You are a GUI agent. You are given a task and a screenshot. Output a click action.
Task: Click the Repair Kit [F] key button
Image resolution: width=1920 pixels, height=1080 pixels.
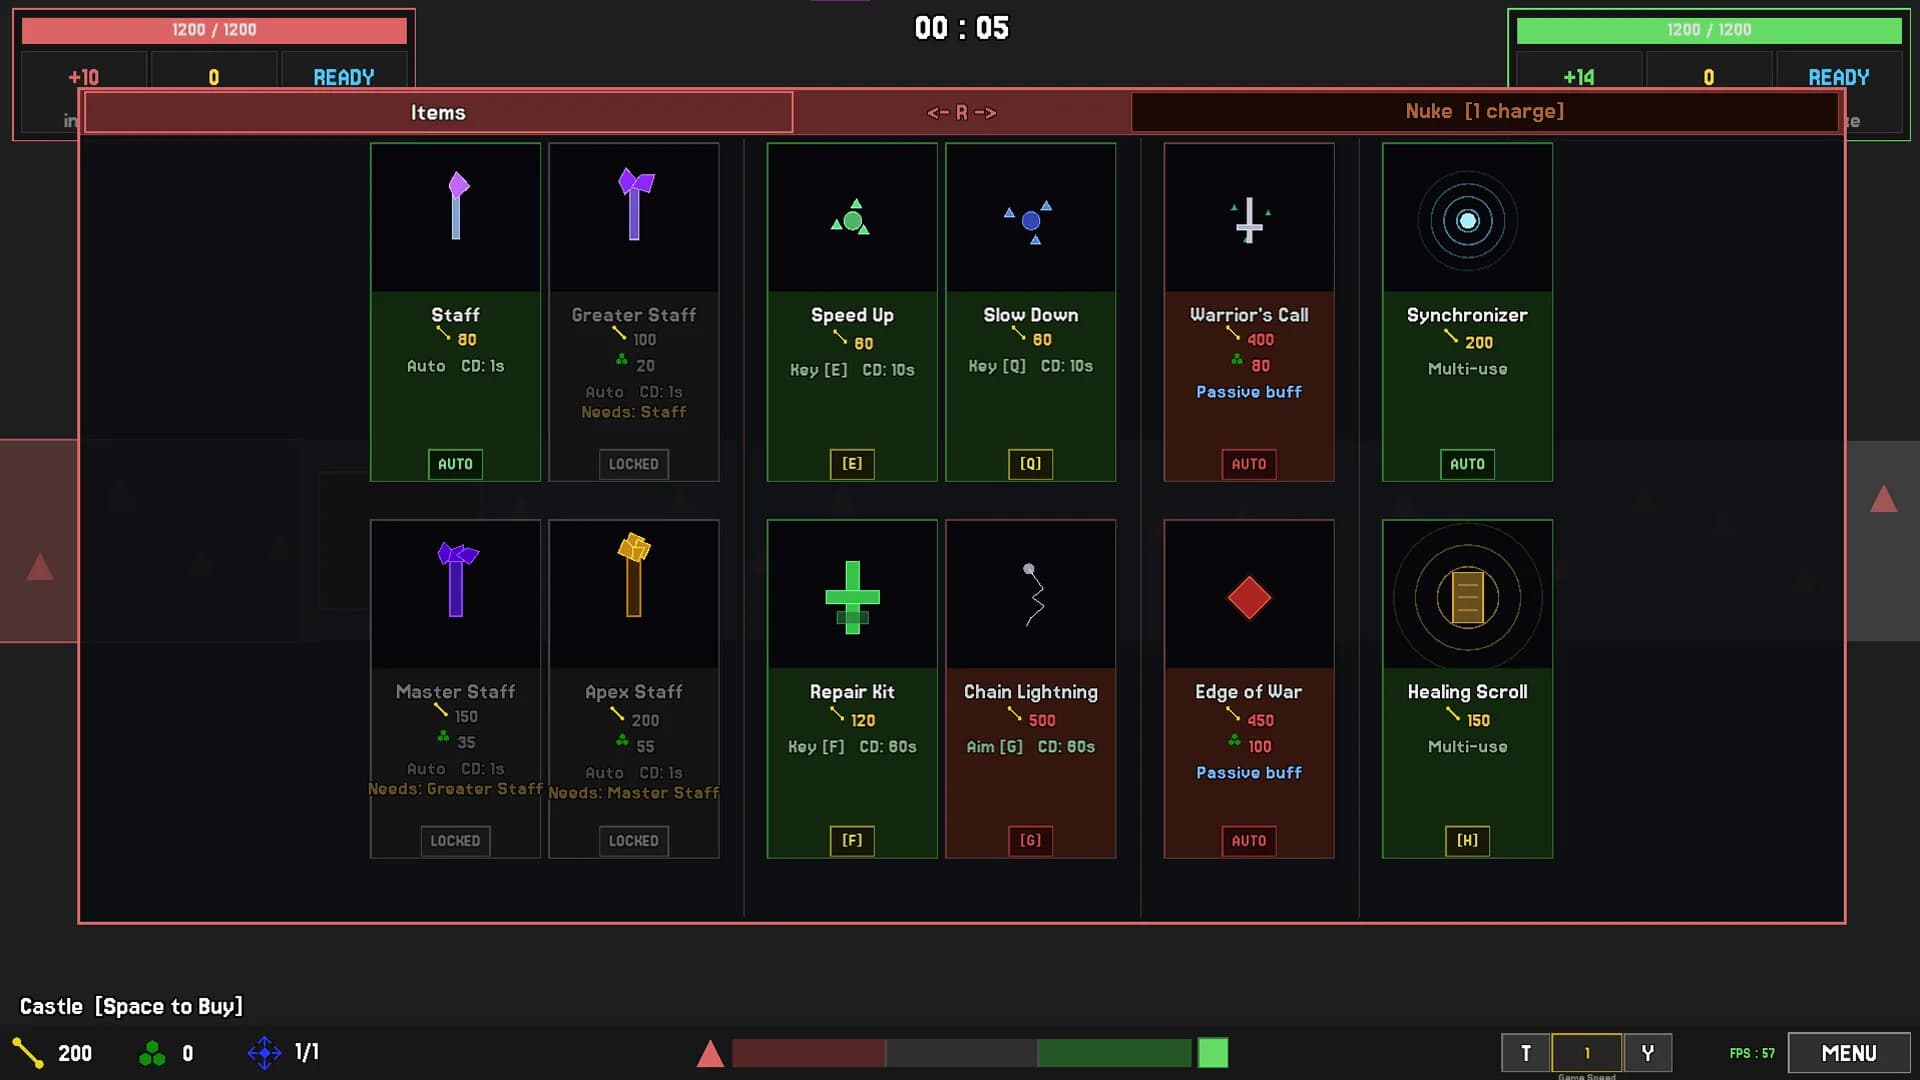point(852,841)
